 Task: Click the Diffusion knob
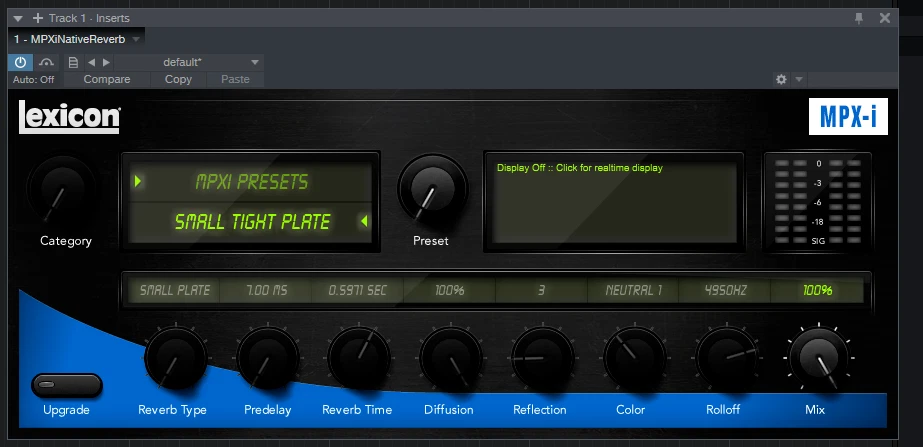tap(451, 357)
